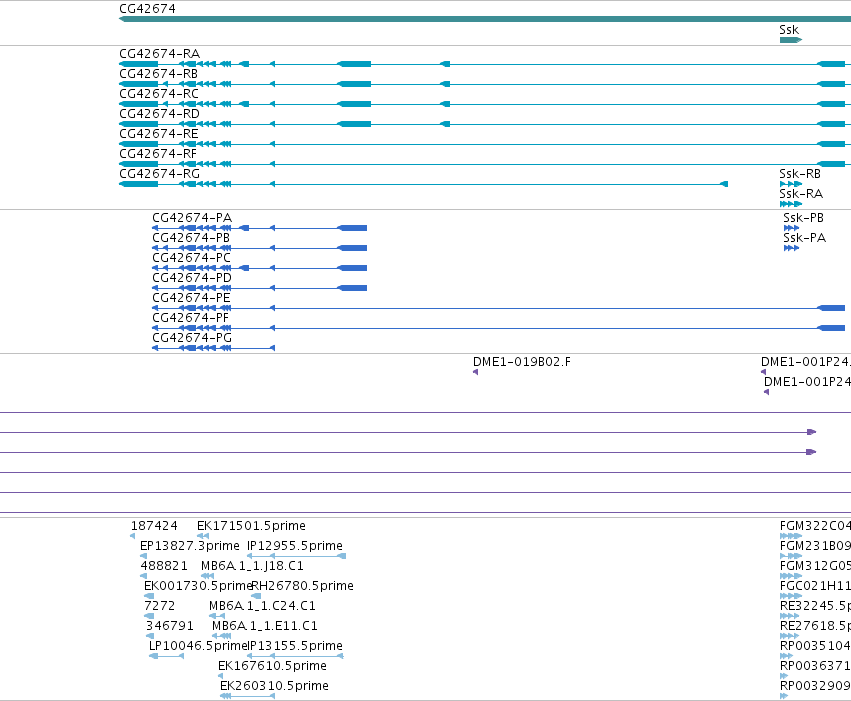Viewport: 851px width, 701px height.
Task: Select protein CG42674-PC label
Action: coord(192,258)
